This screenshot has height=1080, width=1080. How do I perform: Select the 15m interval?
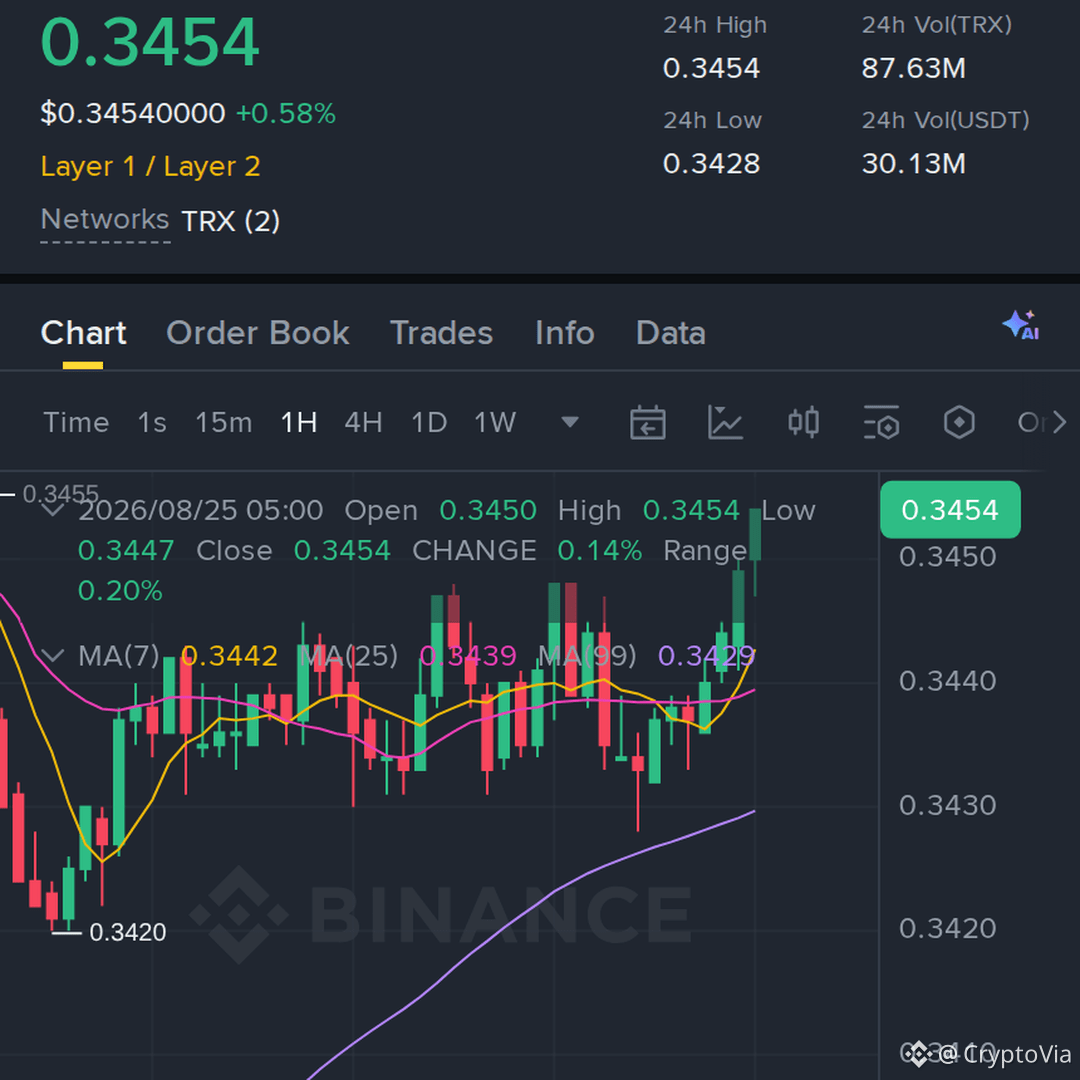[224, 422]
